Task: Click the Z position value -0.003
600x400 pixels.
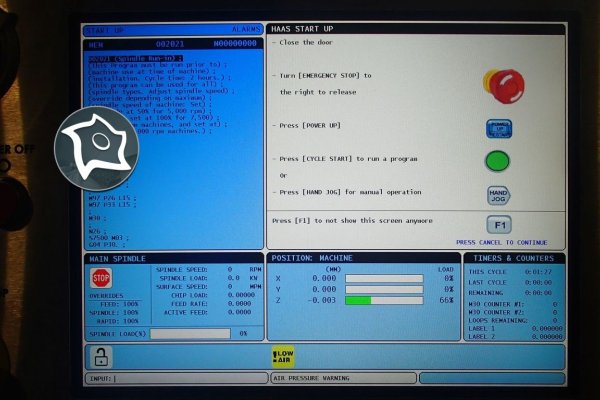Action: pos(322,300)
